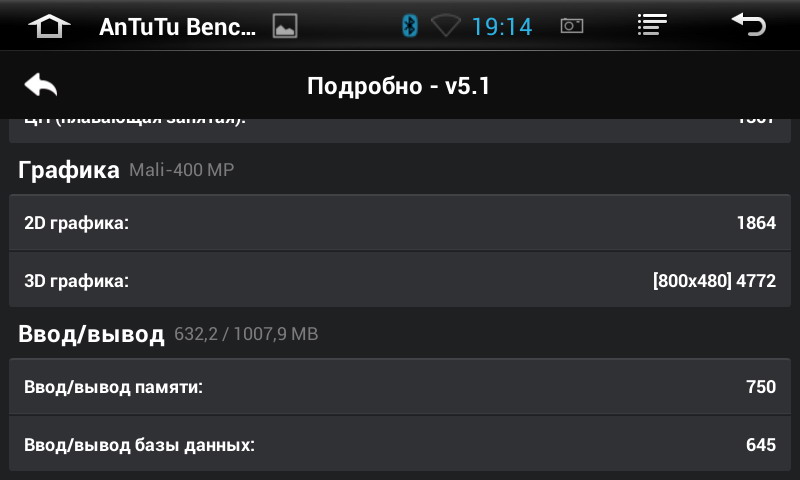Tap the home icon in status bar
Image resolution: width=800 pixels, height=480 pixels.
click(49, 26)
